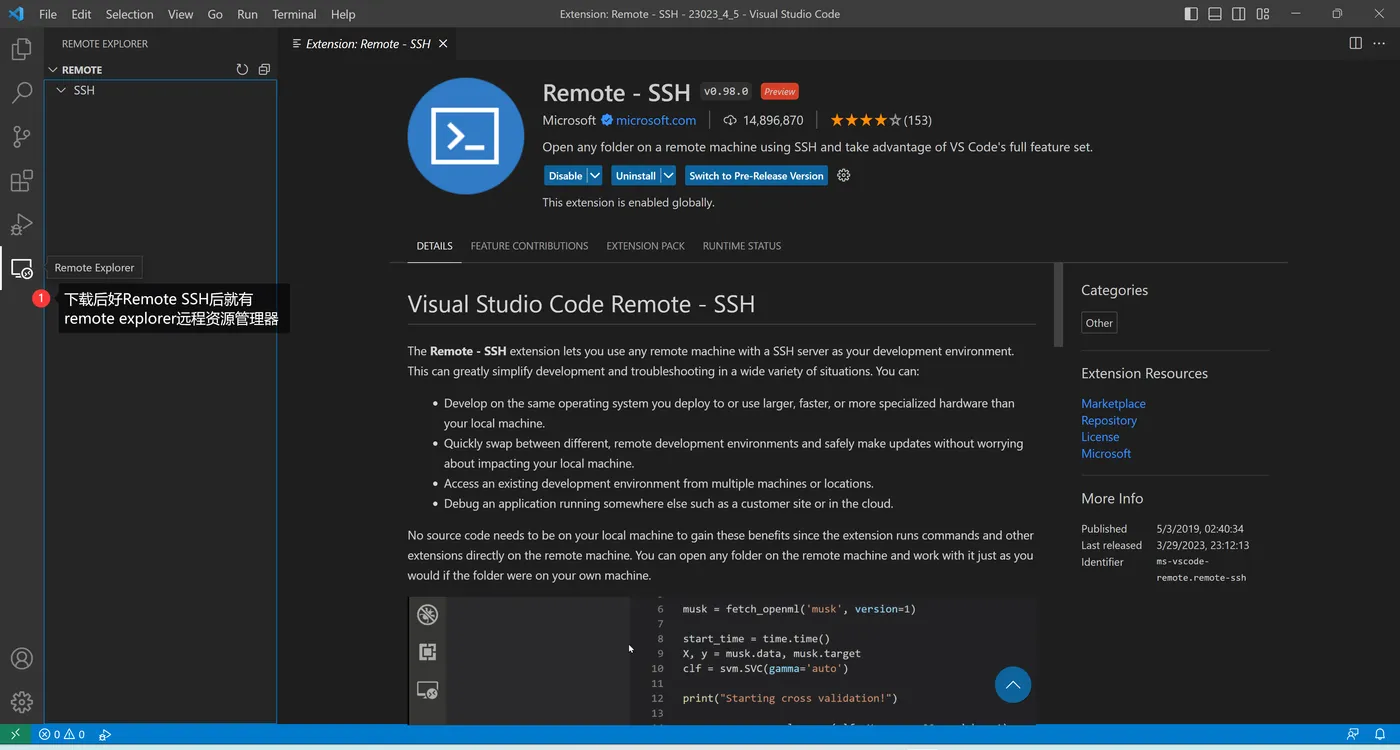Select the Remote Explorer activity bar icon
1400x750 pixels.
[x=21, y=269]
